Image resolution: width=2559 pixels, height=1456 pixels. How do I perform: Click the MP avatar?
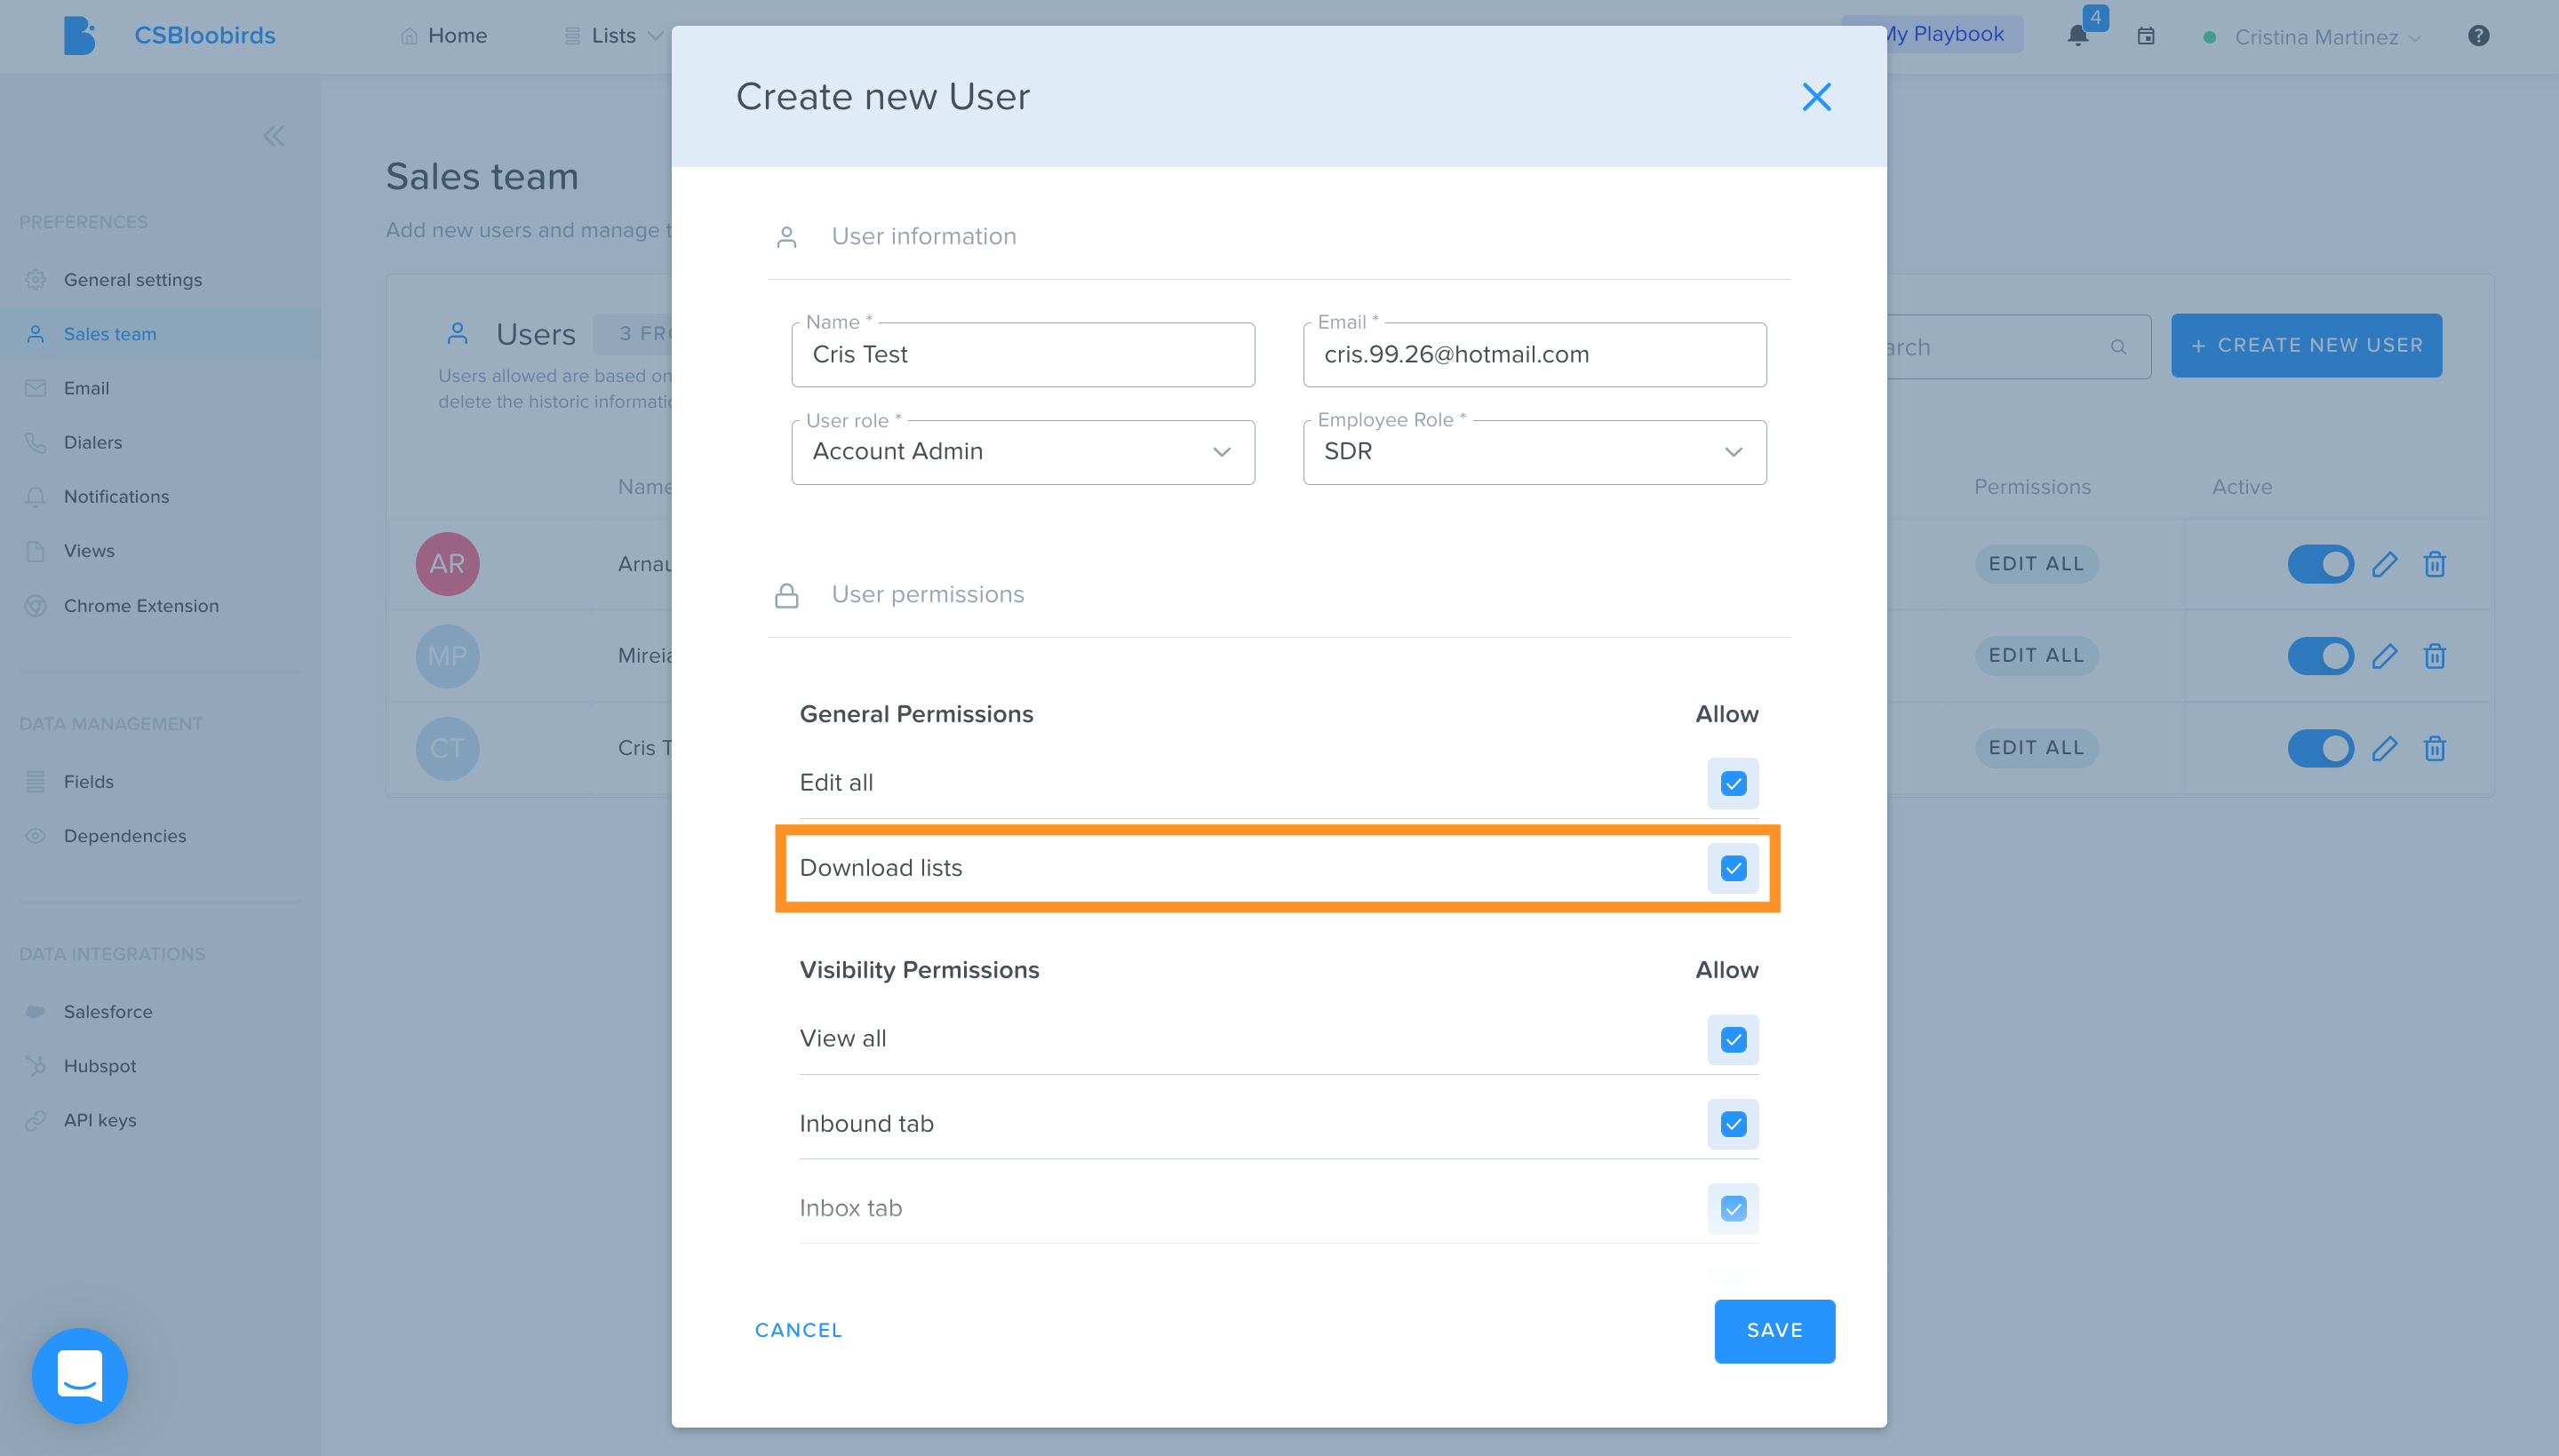tap(447, 656)
